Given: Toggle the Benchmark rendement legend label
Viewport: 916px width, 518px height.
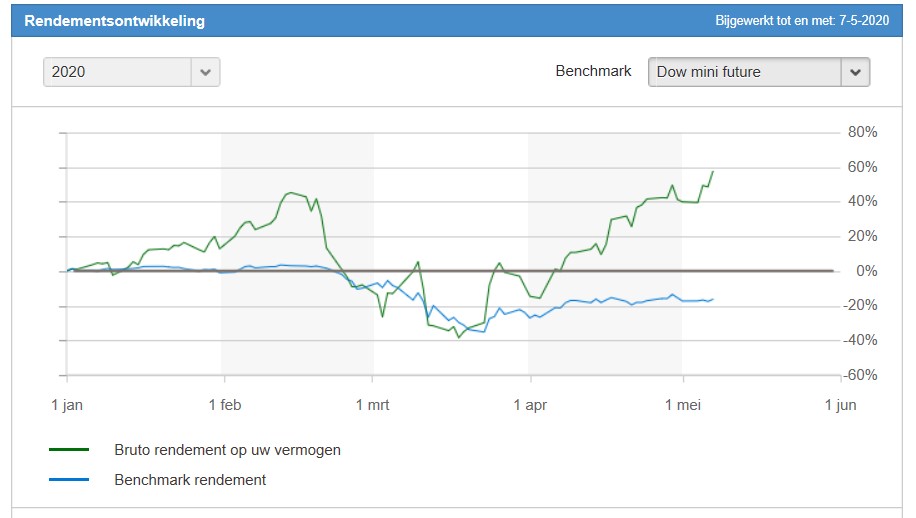Looking at the screenshot, I should [190, 480].
